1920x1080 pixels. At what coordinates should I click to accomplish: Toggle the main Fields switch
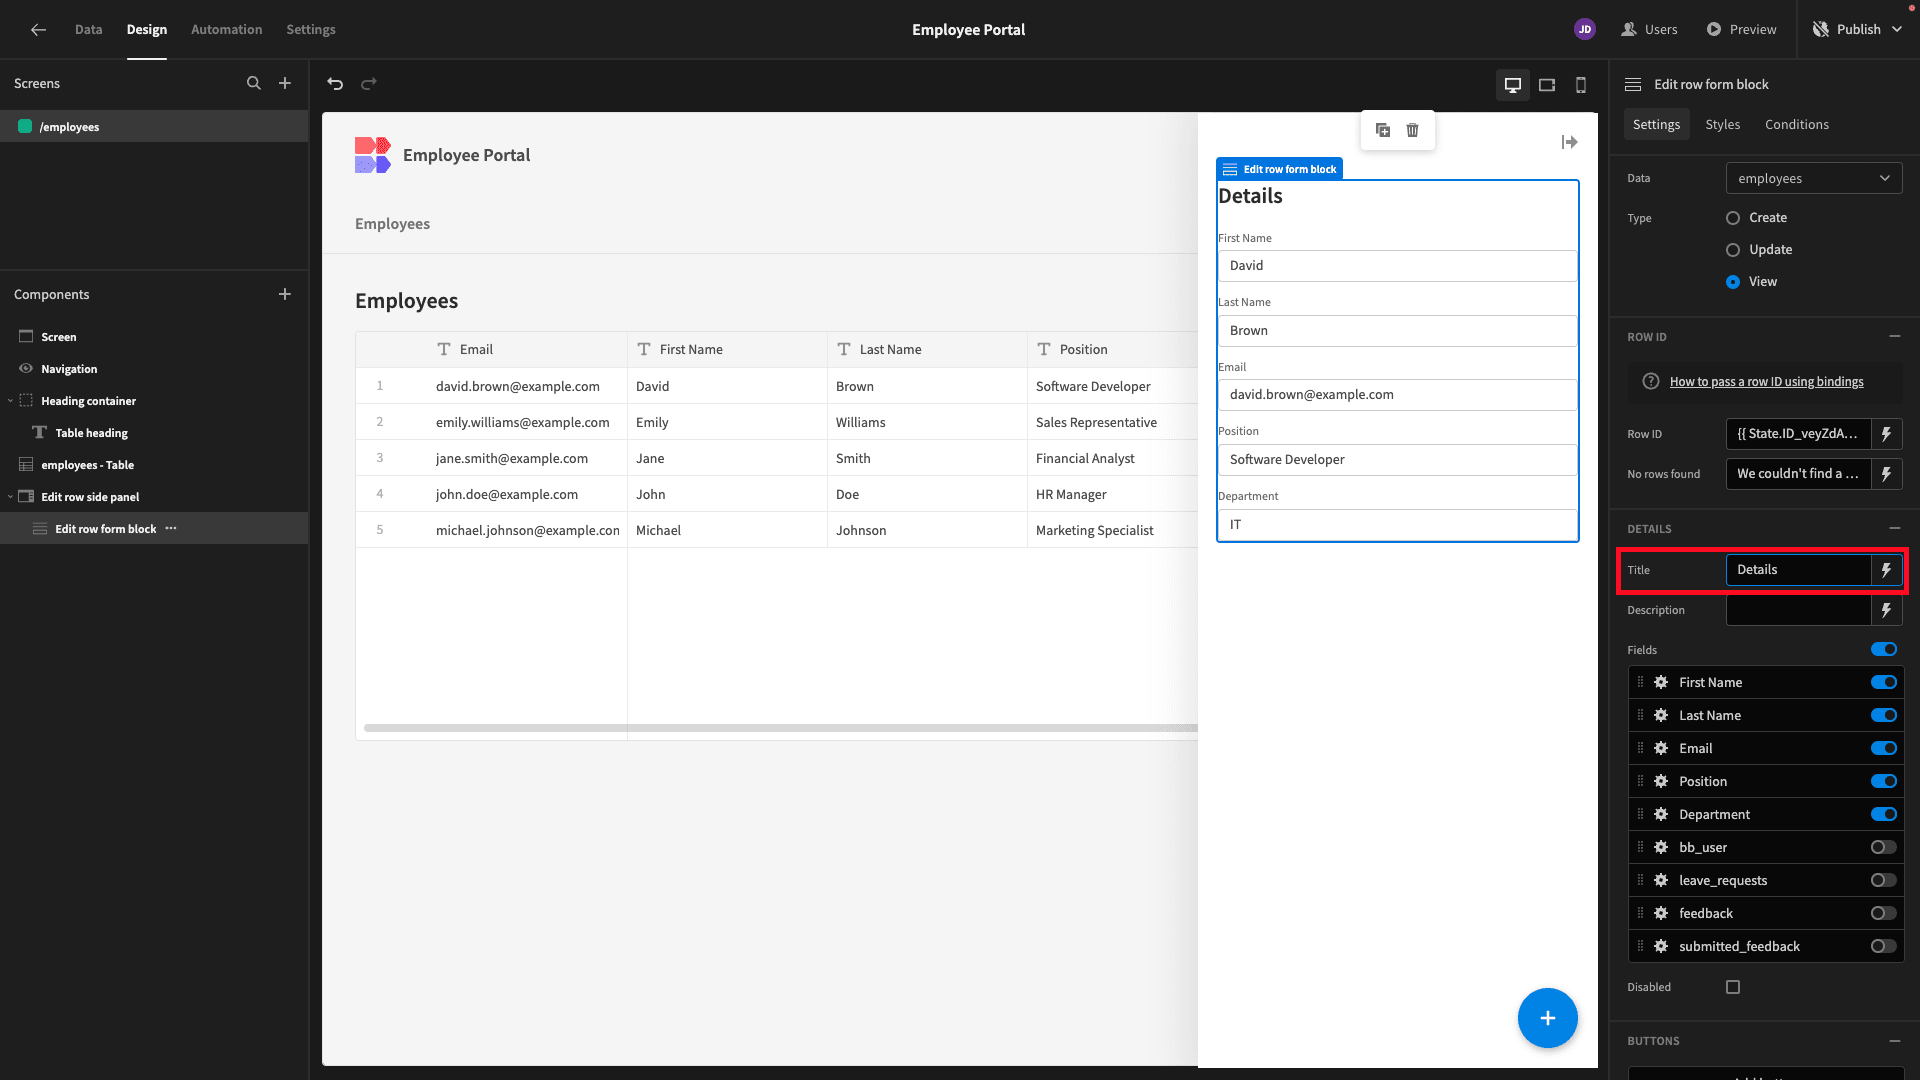coord(1884,650)
